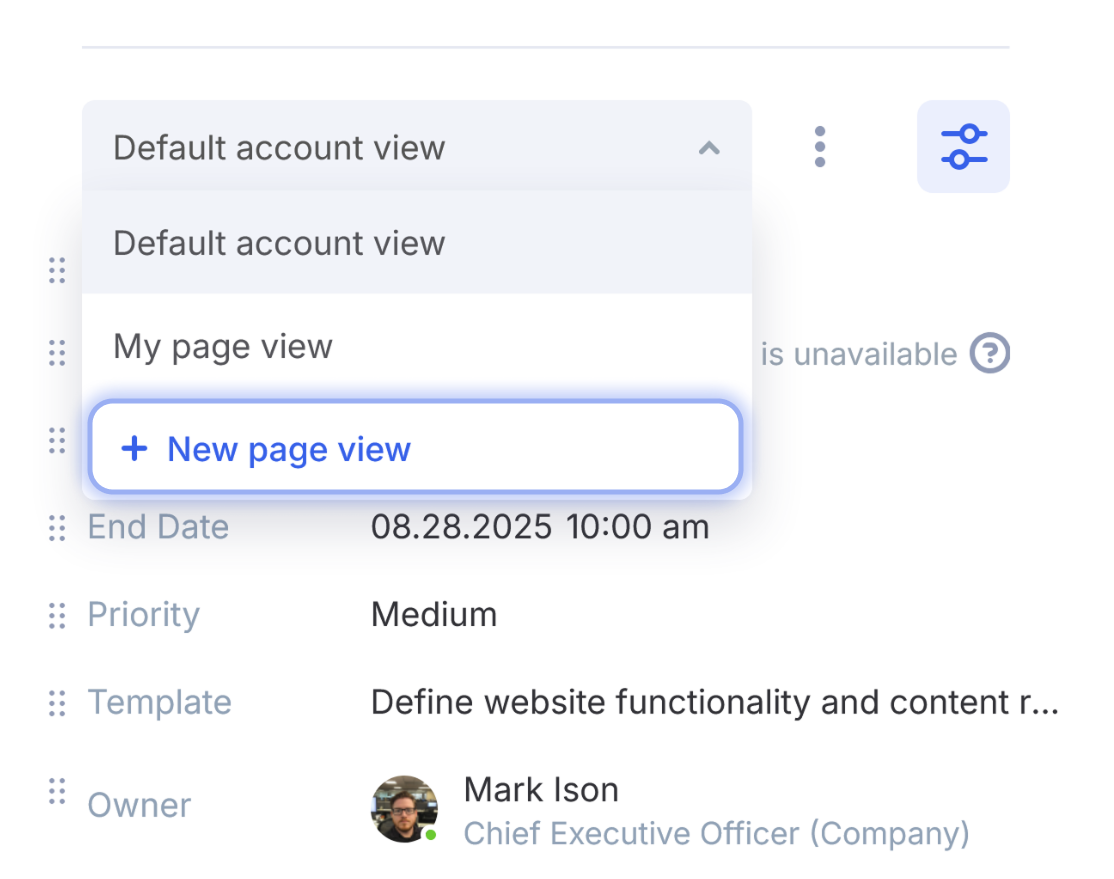1114x879 pixels.
Task: Click the green online status dot on avatar
Action: (x=430, y=834)
